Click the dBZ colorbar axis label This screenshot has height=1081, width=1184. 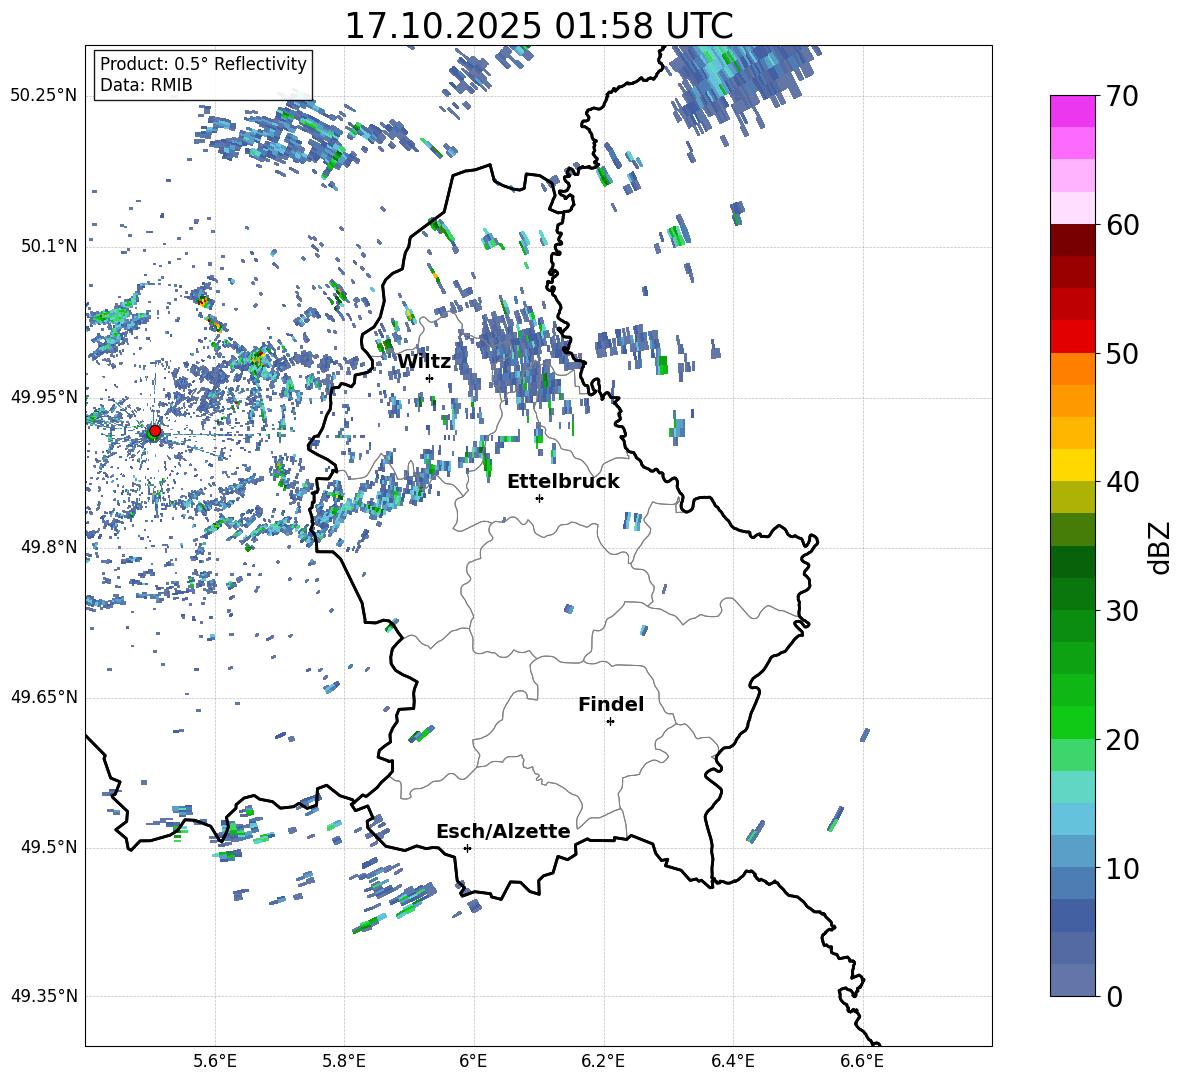pyautogui.click(x=1161, y=547)
